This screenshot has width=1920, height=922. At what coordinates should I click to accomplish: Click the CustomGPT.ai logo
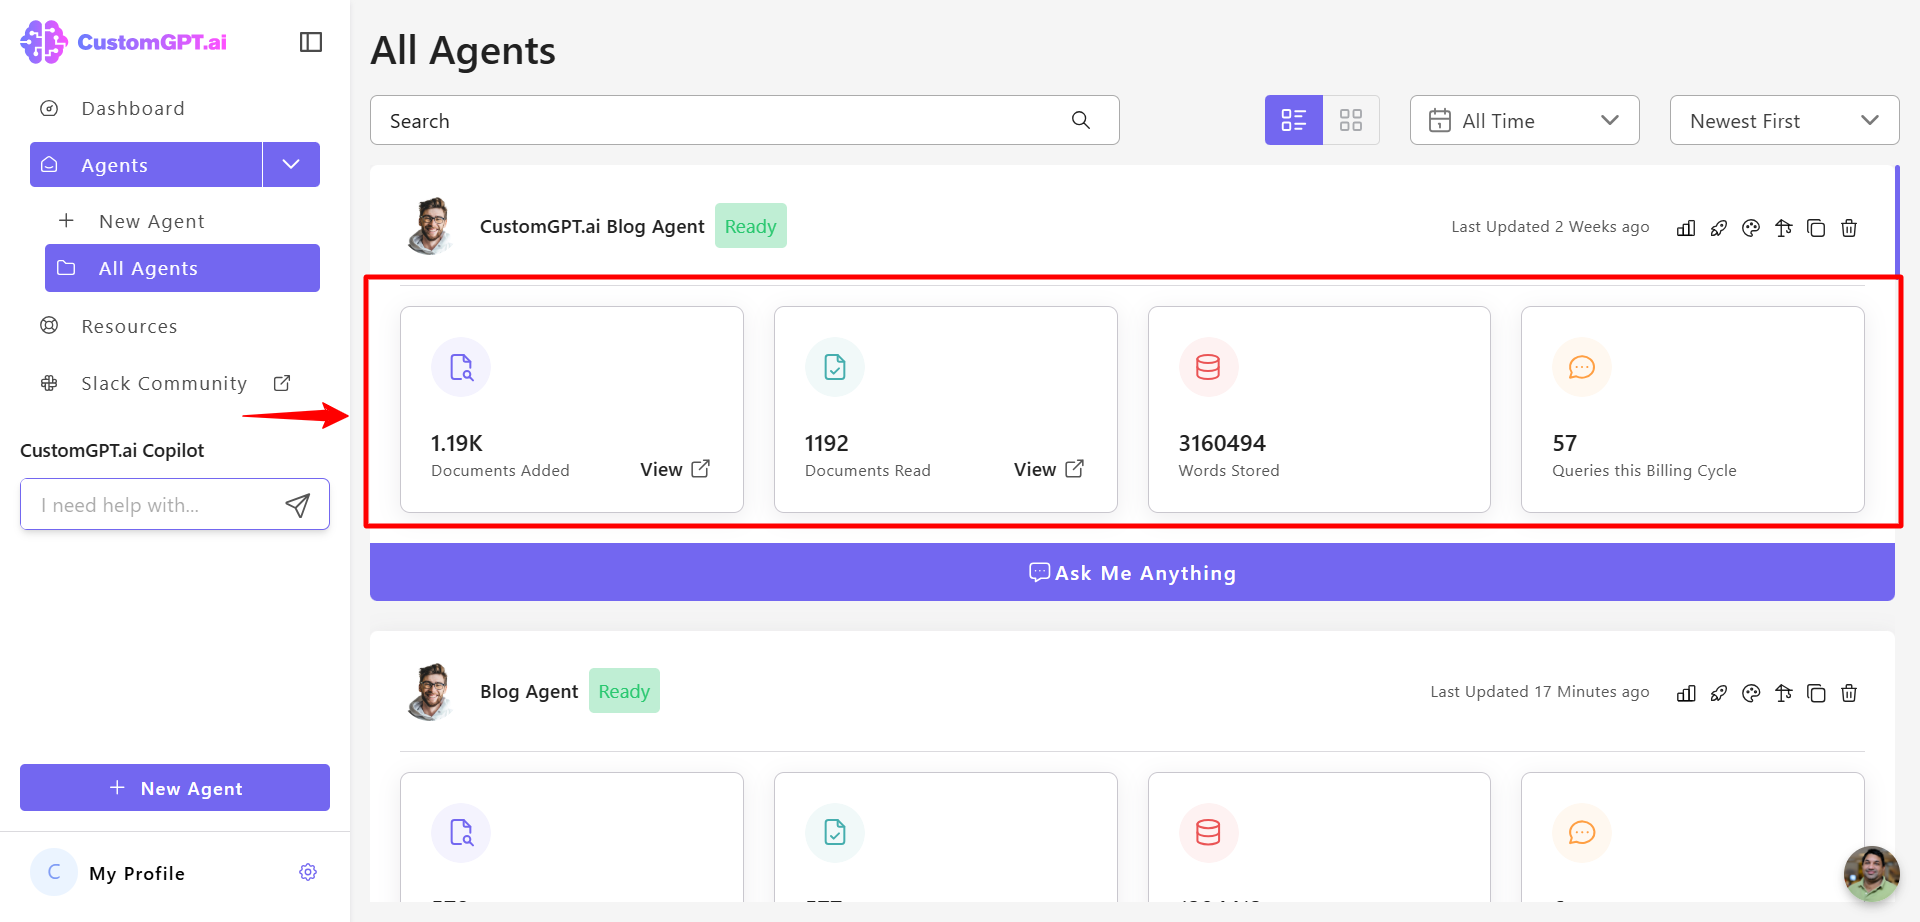pos(124,42)
